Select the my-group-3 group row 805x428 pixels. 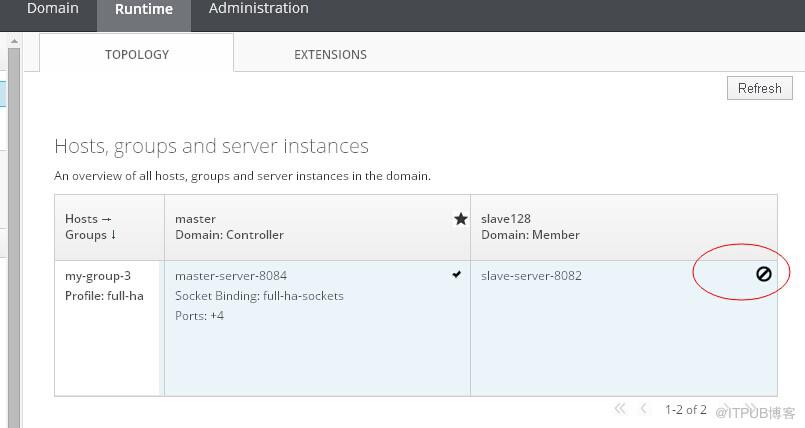(x=98, y=276)
